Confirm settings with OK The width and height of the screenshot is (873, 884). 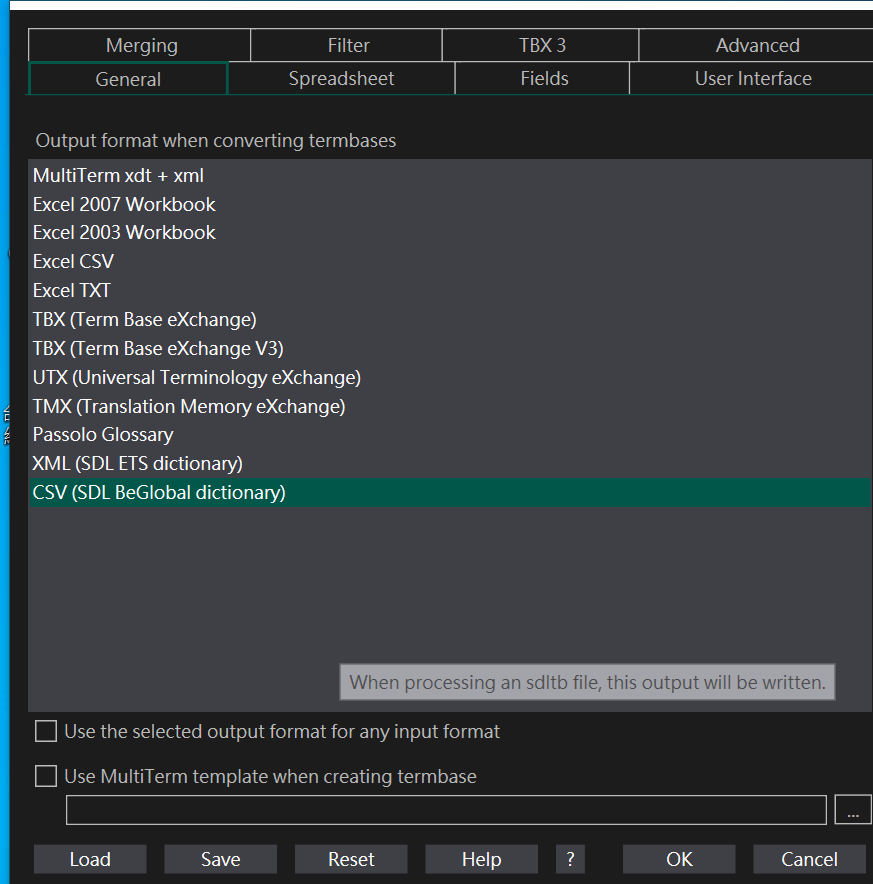coord(678,859)
